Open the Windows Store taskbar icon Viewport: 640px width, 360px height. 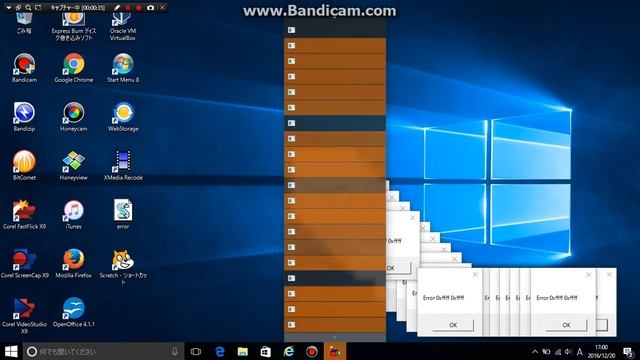click(x=266, y=351)
